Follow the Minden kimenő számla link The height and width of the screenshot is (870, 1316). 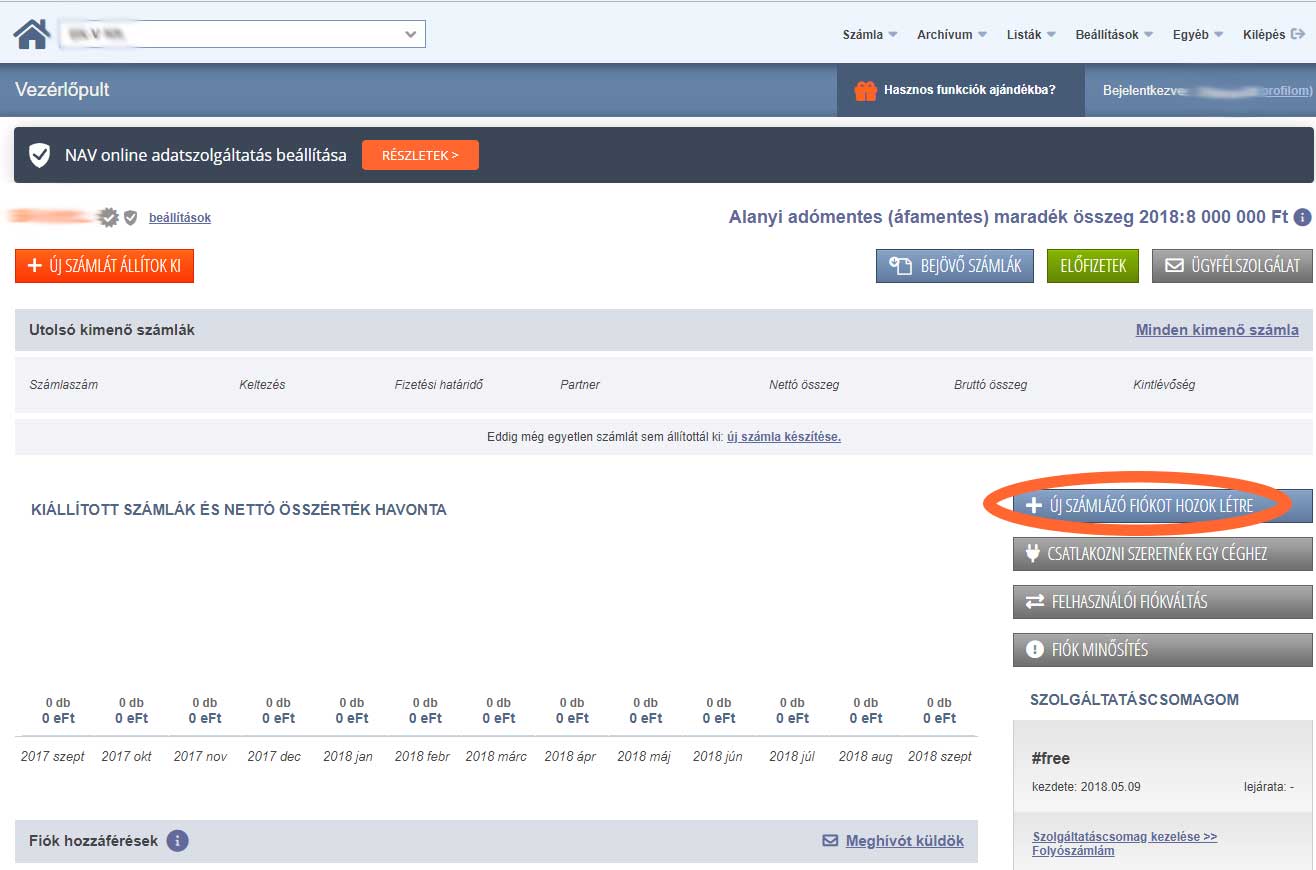[x=1216, y=330]
